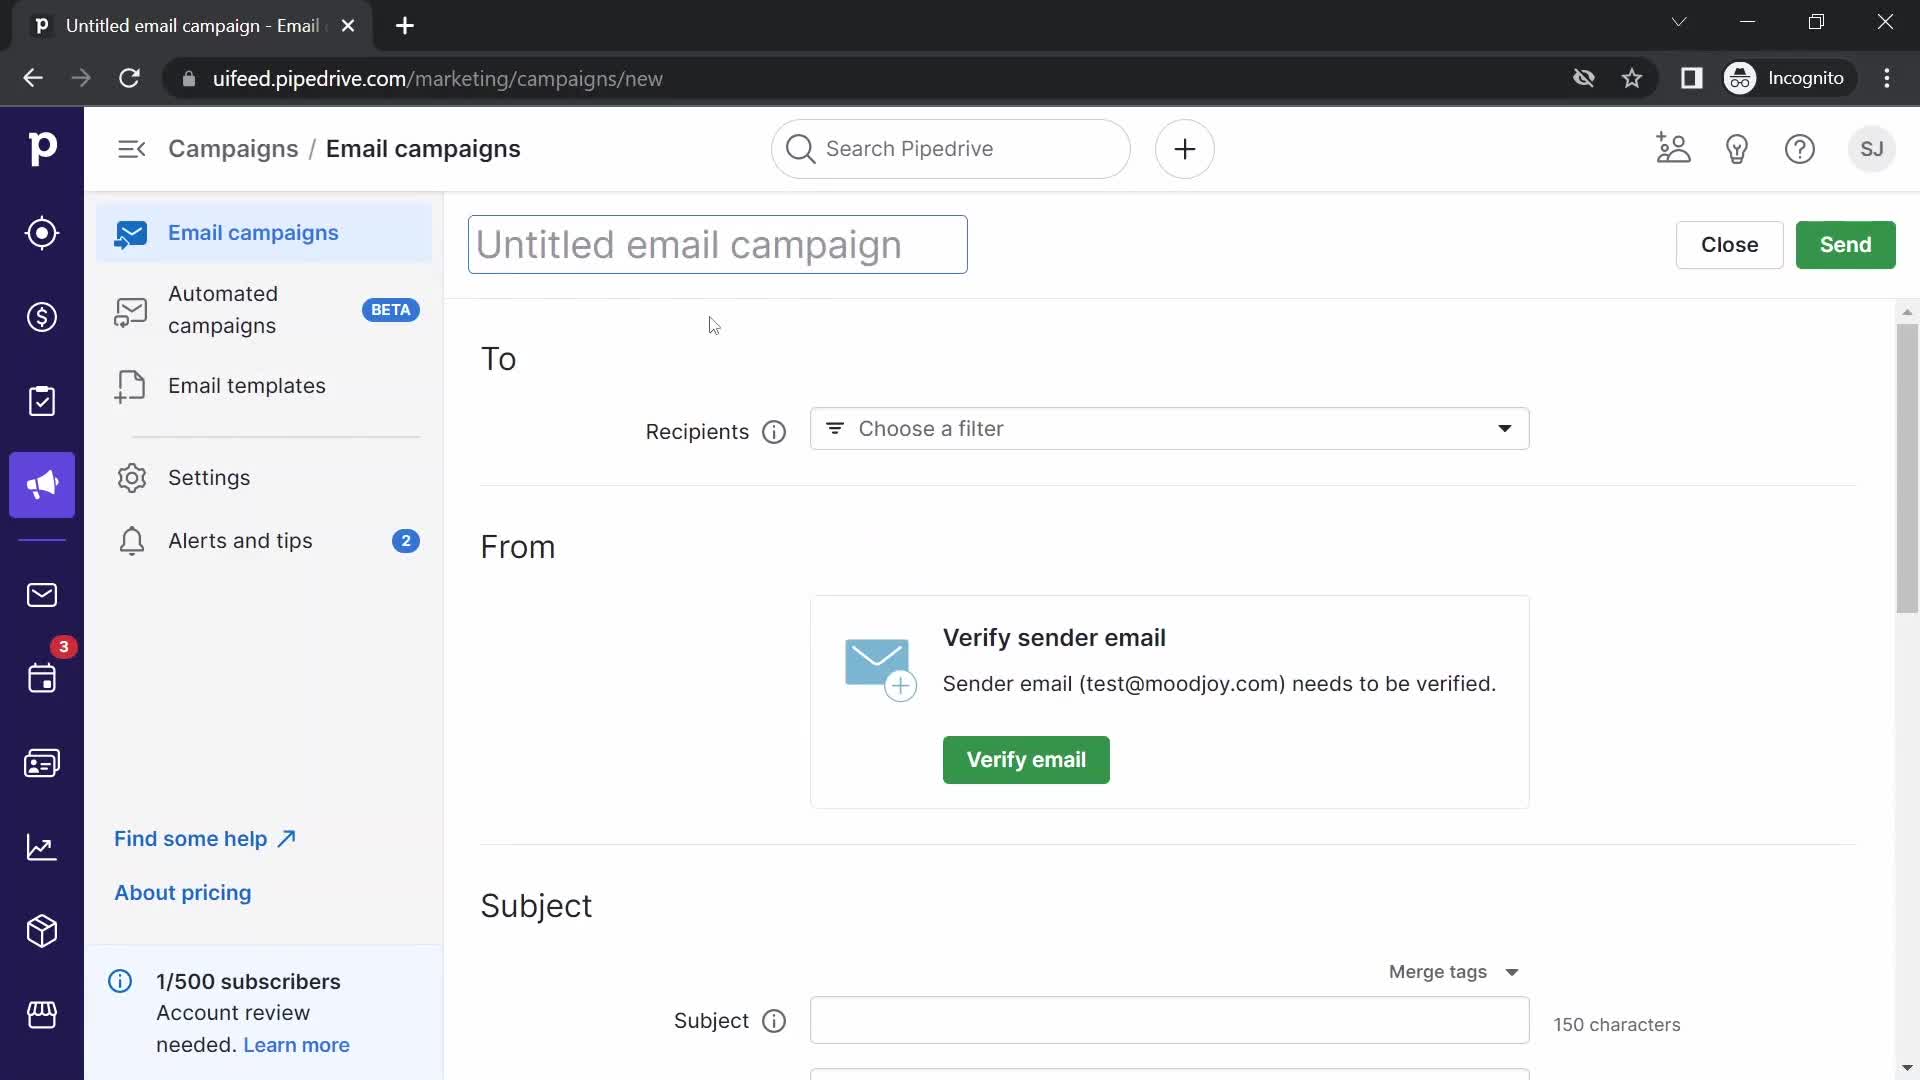Open the Contacts card icon in sidebar
Image resolution: width=1920 pixels, height=1080 pixels.
point(42,764)
